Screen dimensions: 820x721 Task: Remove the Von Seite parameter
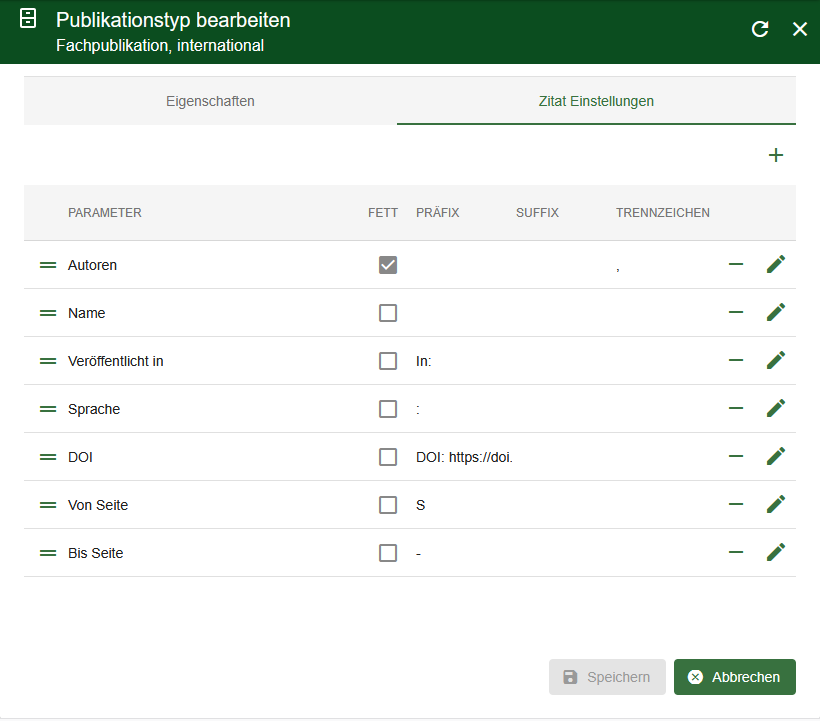point(736,504)
